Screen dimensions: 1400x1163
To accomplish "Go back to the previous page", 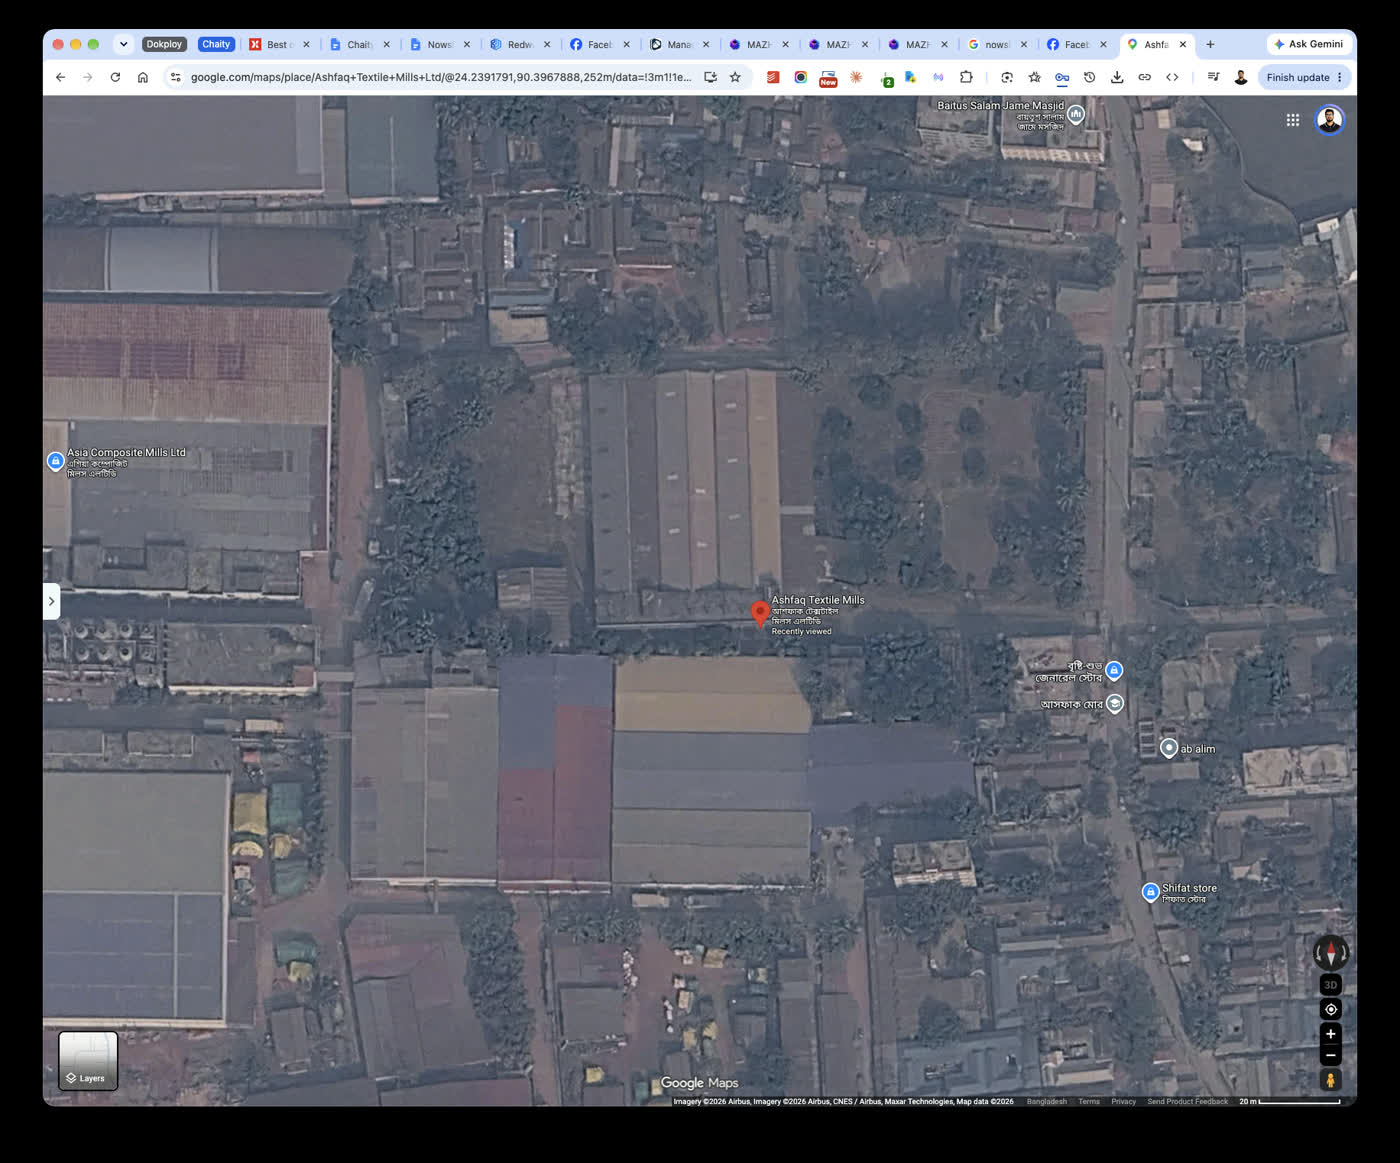I will (x=60, y=77).
